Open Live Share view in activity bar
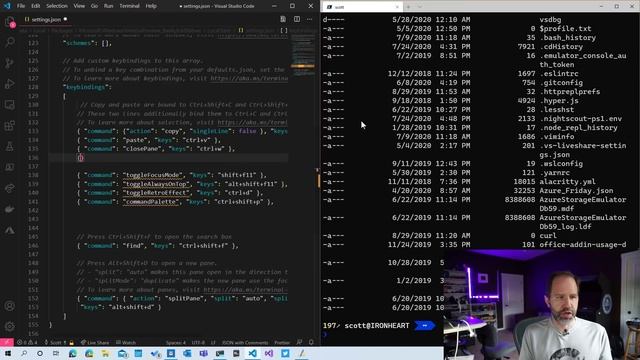 pyautogui.click(x=10, y=188)
